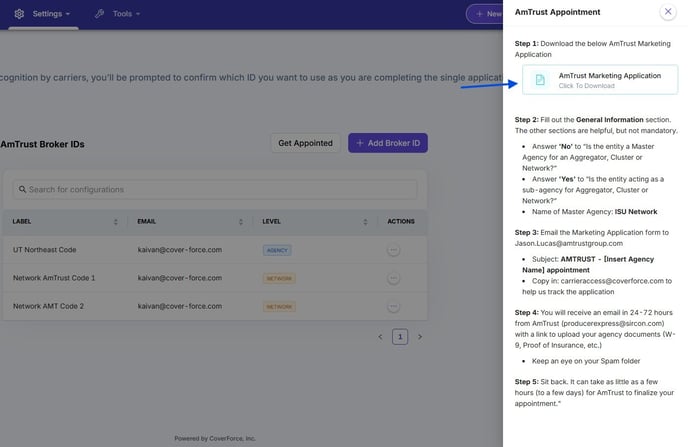Open the Tools menu
The height and width of the screenshot is (447, 688).
[118, 14]
